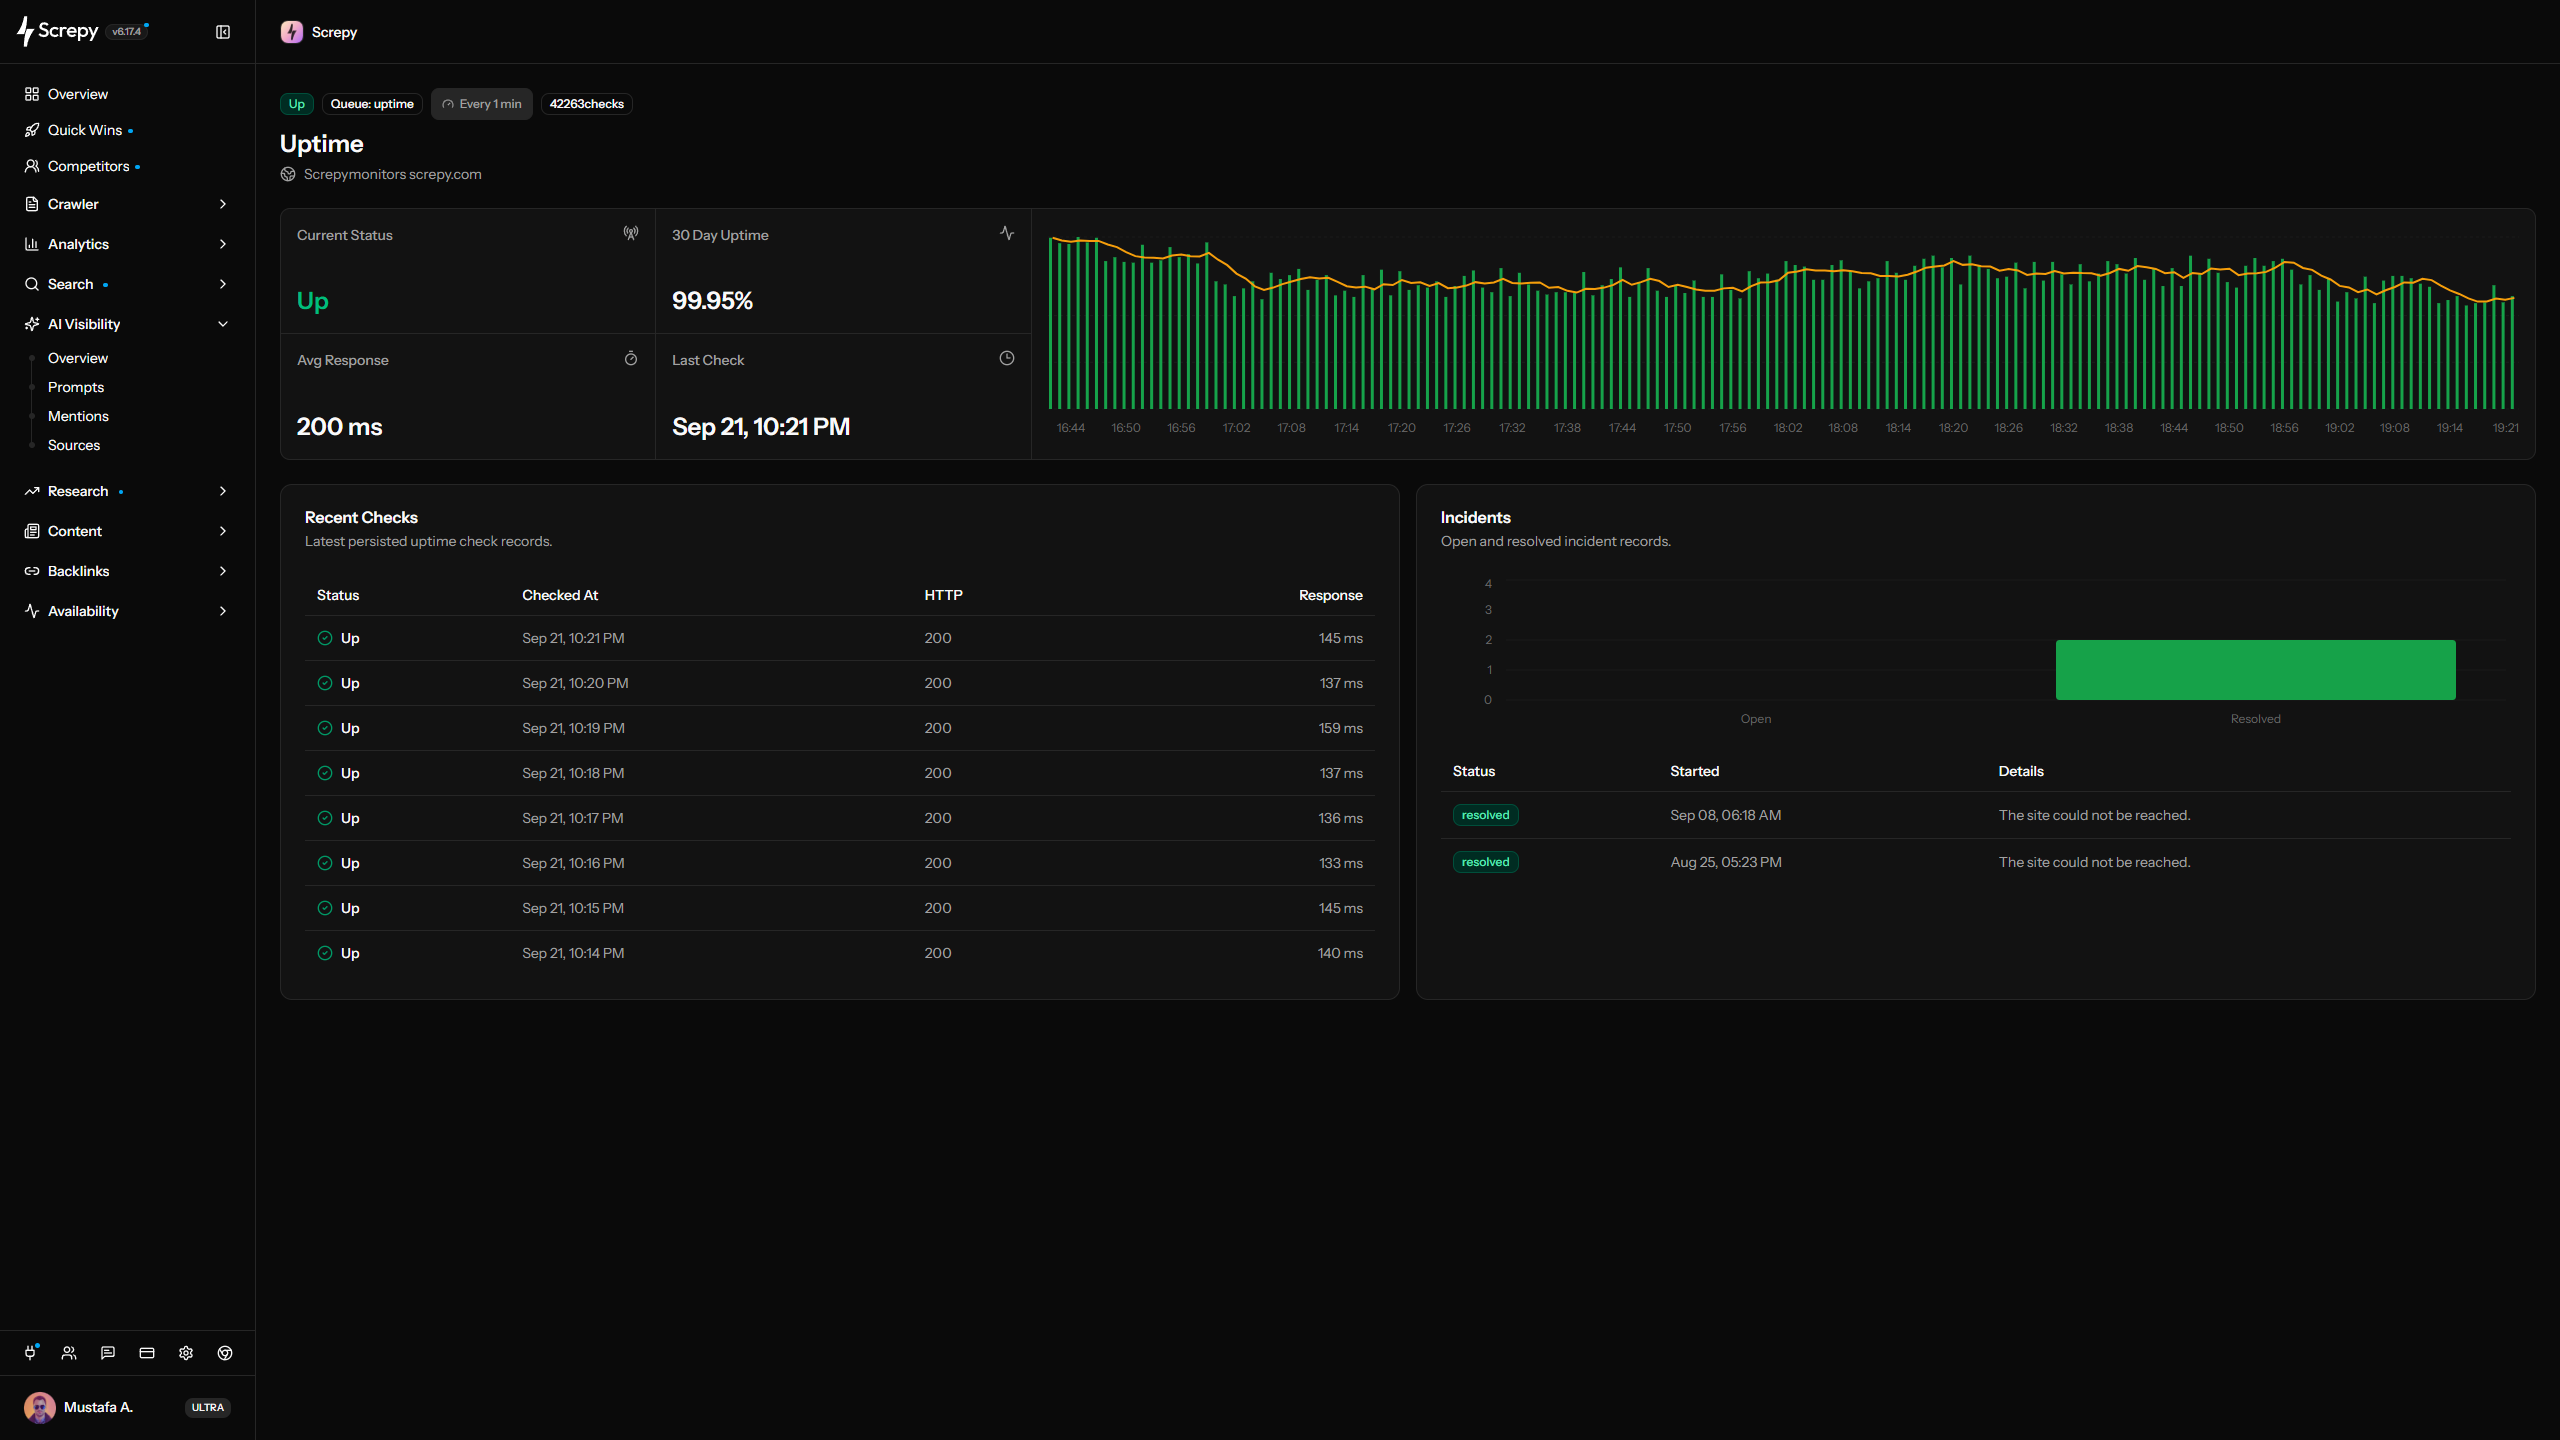This screenshot has height=1440, width=2560.
Task: Click the globe icon beside screpy.com
Action: click(288, 174)
